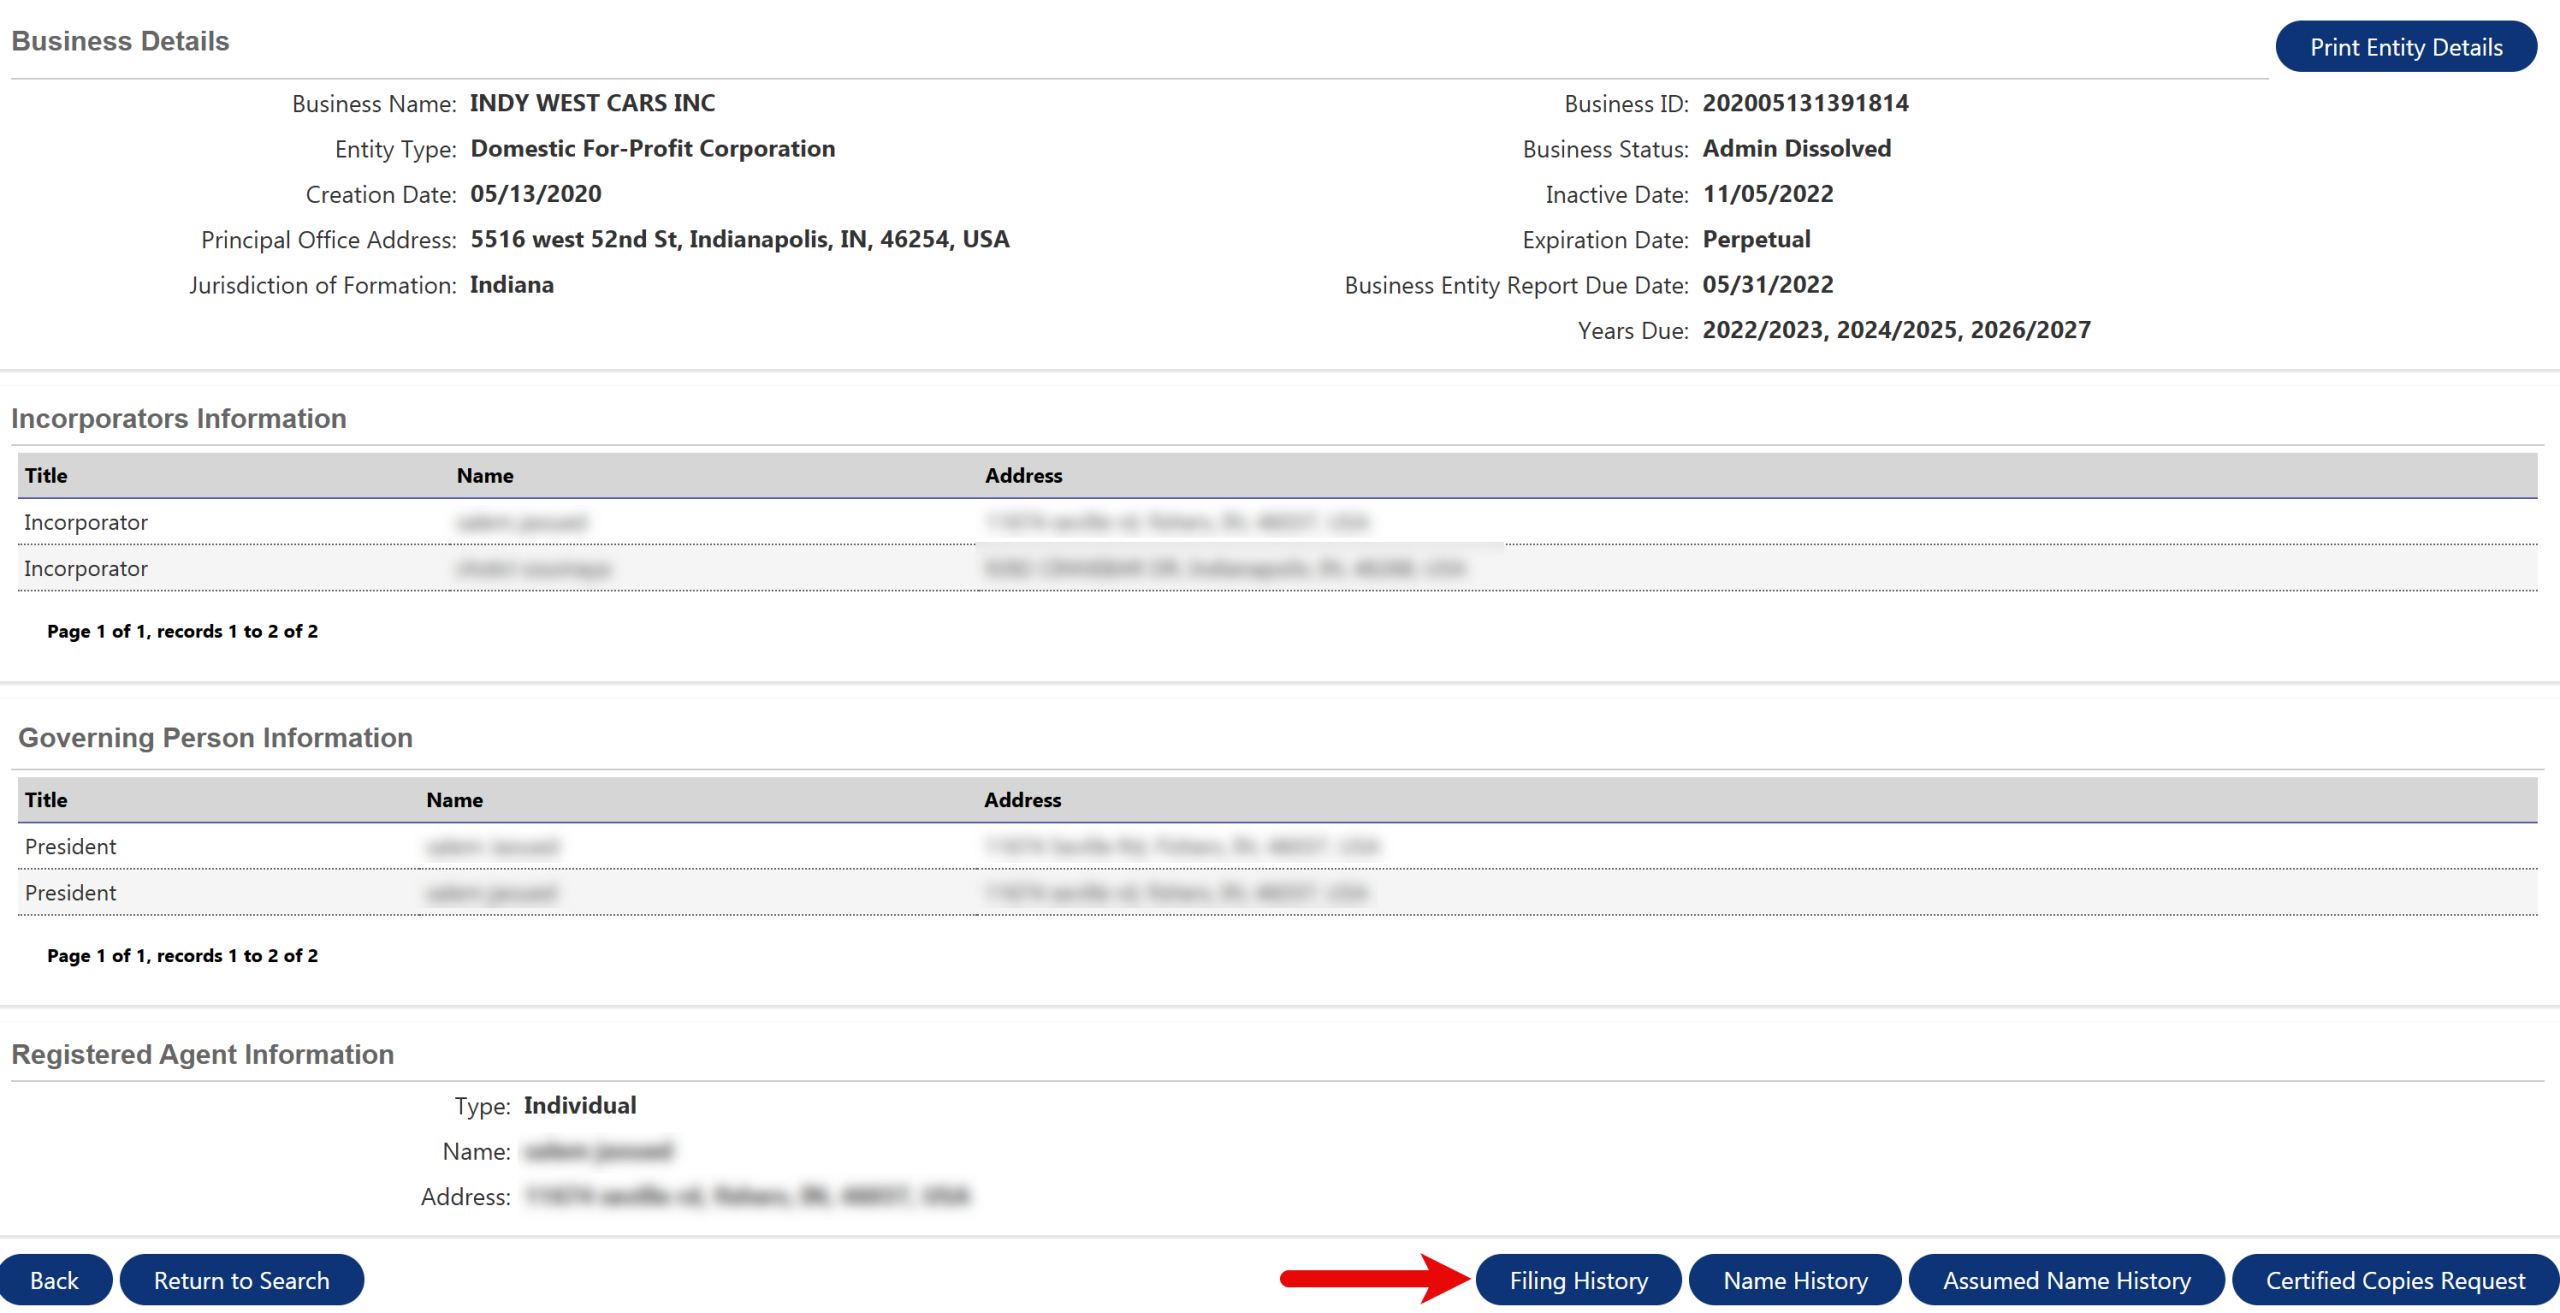
Task: Click the Incorporators table pagination summary
Action: point(182,631)
